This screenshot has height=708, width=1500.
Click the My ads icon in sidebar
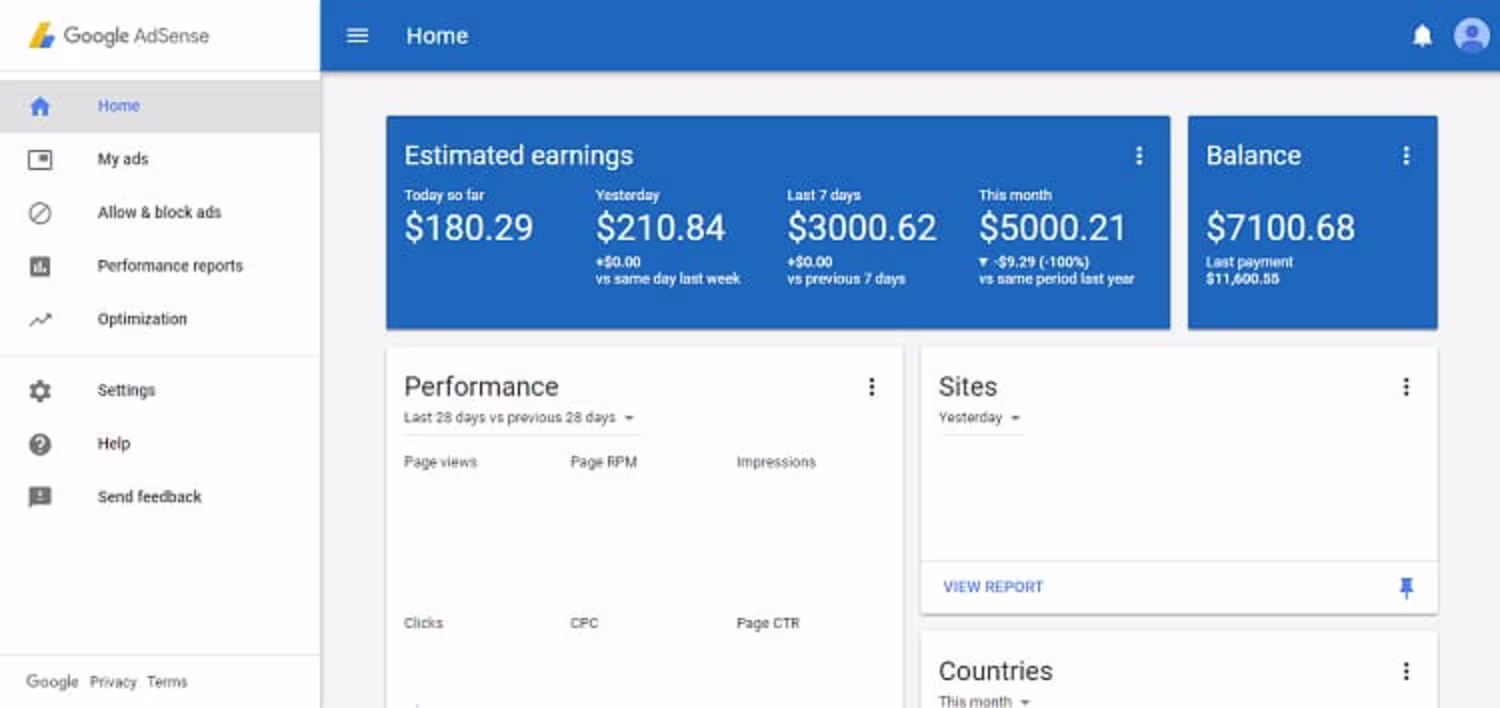(x=40, y=160)
